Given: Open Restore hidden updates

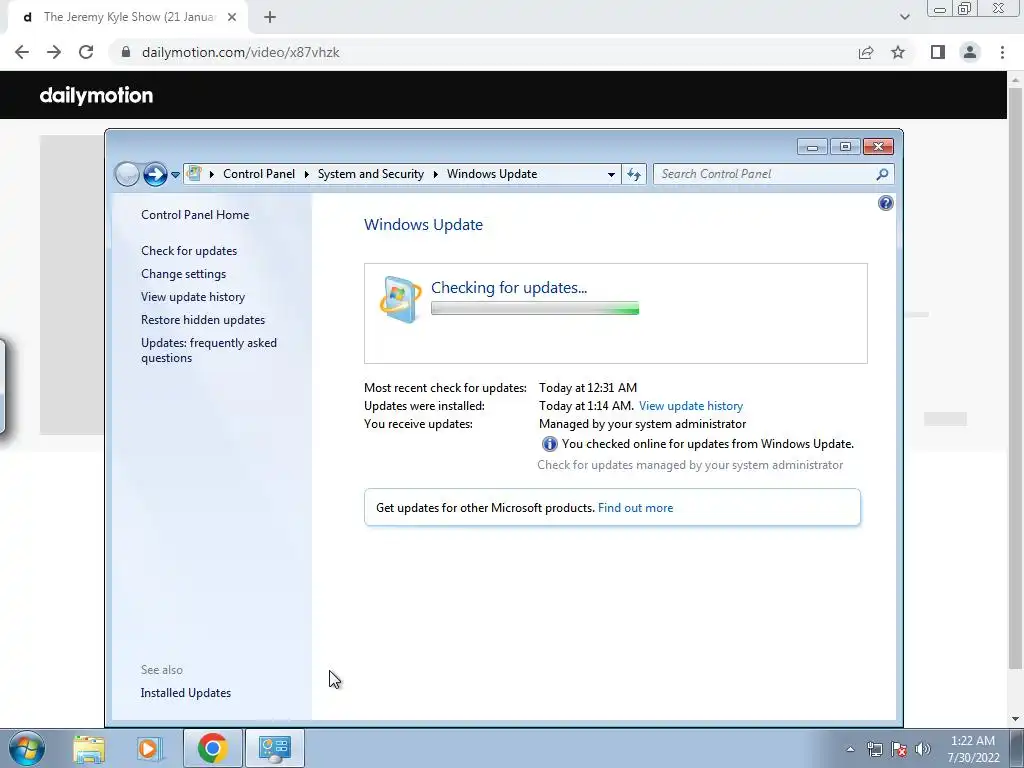Looking at the screenshot, I should pyautogui.click(x=203, y=320).
